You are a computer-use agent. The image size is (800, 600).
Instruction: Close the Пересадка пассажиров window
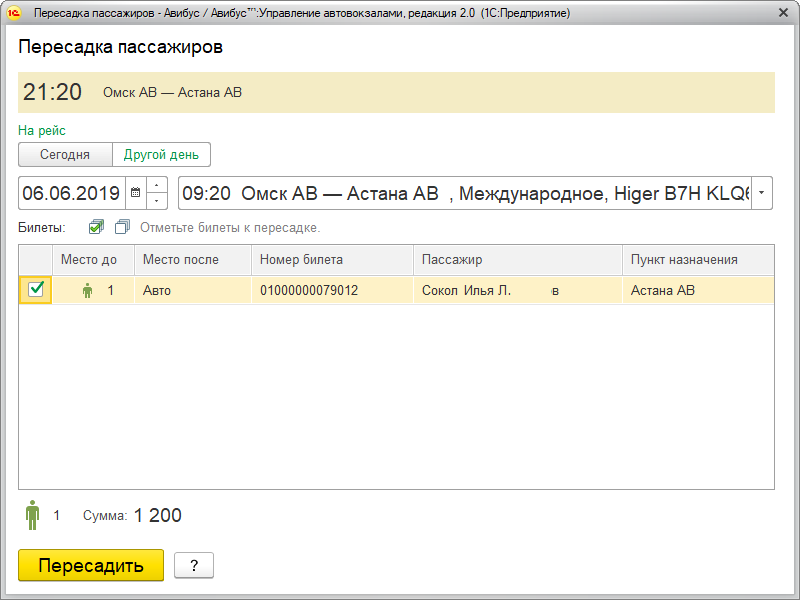781,13
